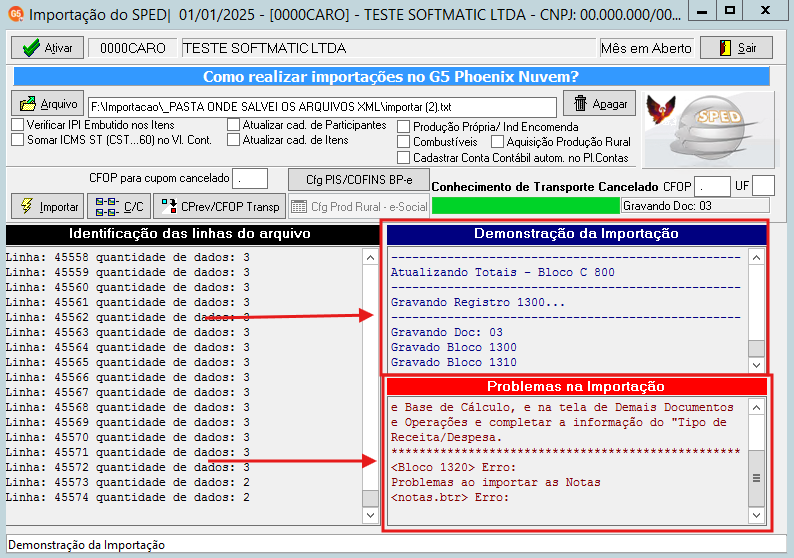
Task: Click the 'Gravando Doc: 03' progress status
Action: [695, 206]
